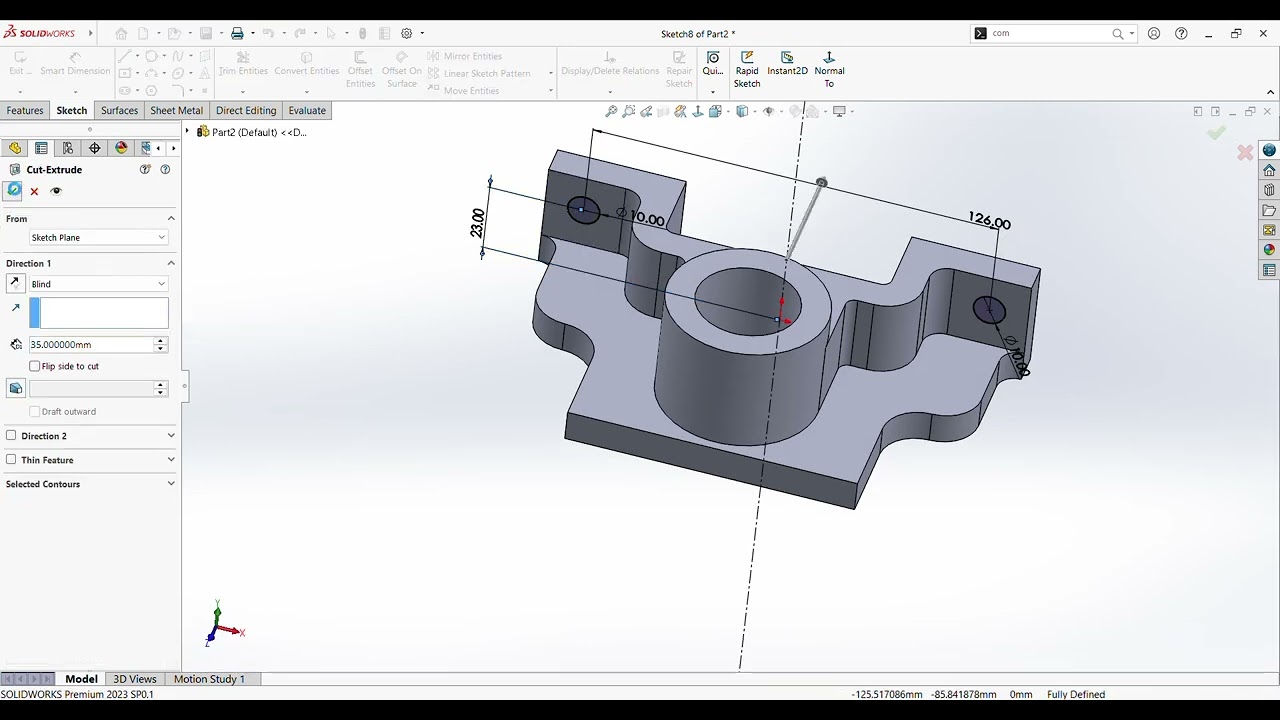Expand the Part2 tree node arrow

click(x=187, y=132)
